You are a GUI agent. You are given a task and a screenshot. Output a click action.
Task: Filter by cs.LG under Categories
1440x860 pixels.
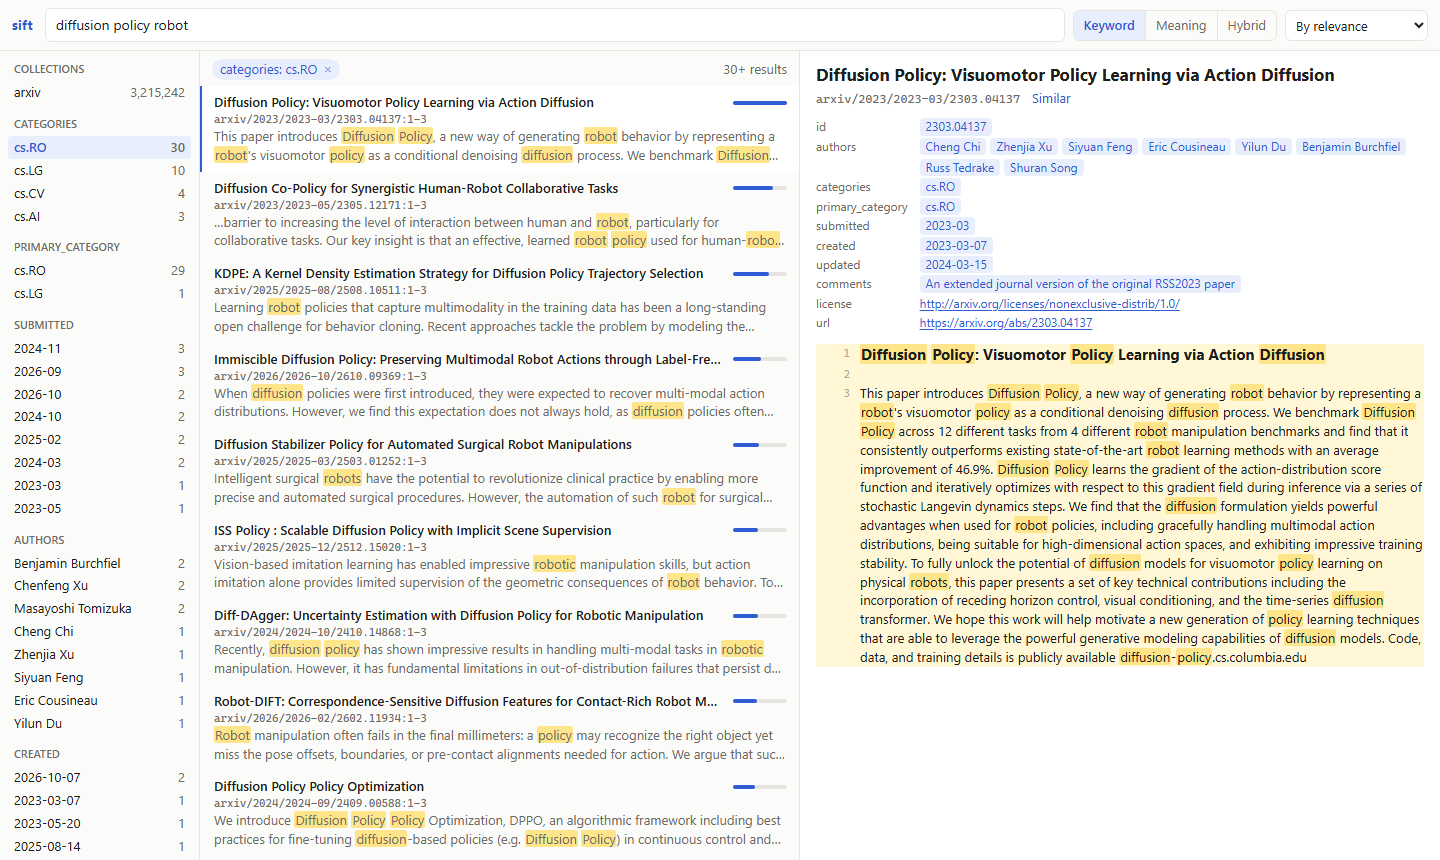pyautogui.click(x=99, y=171)
